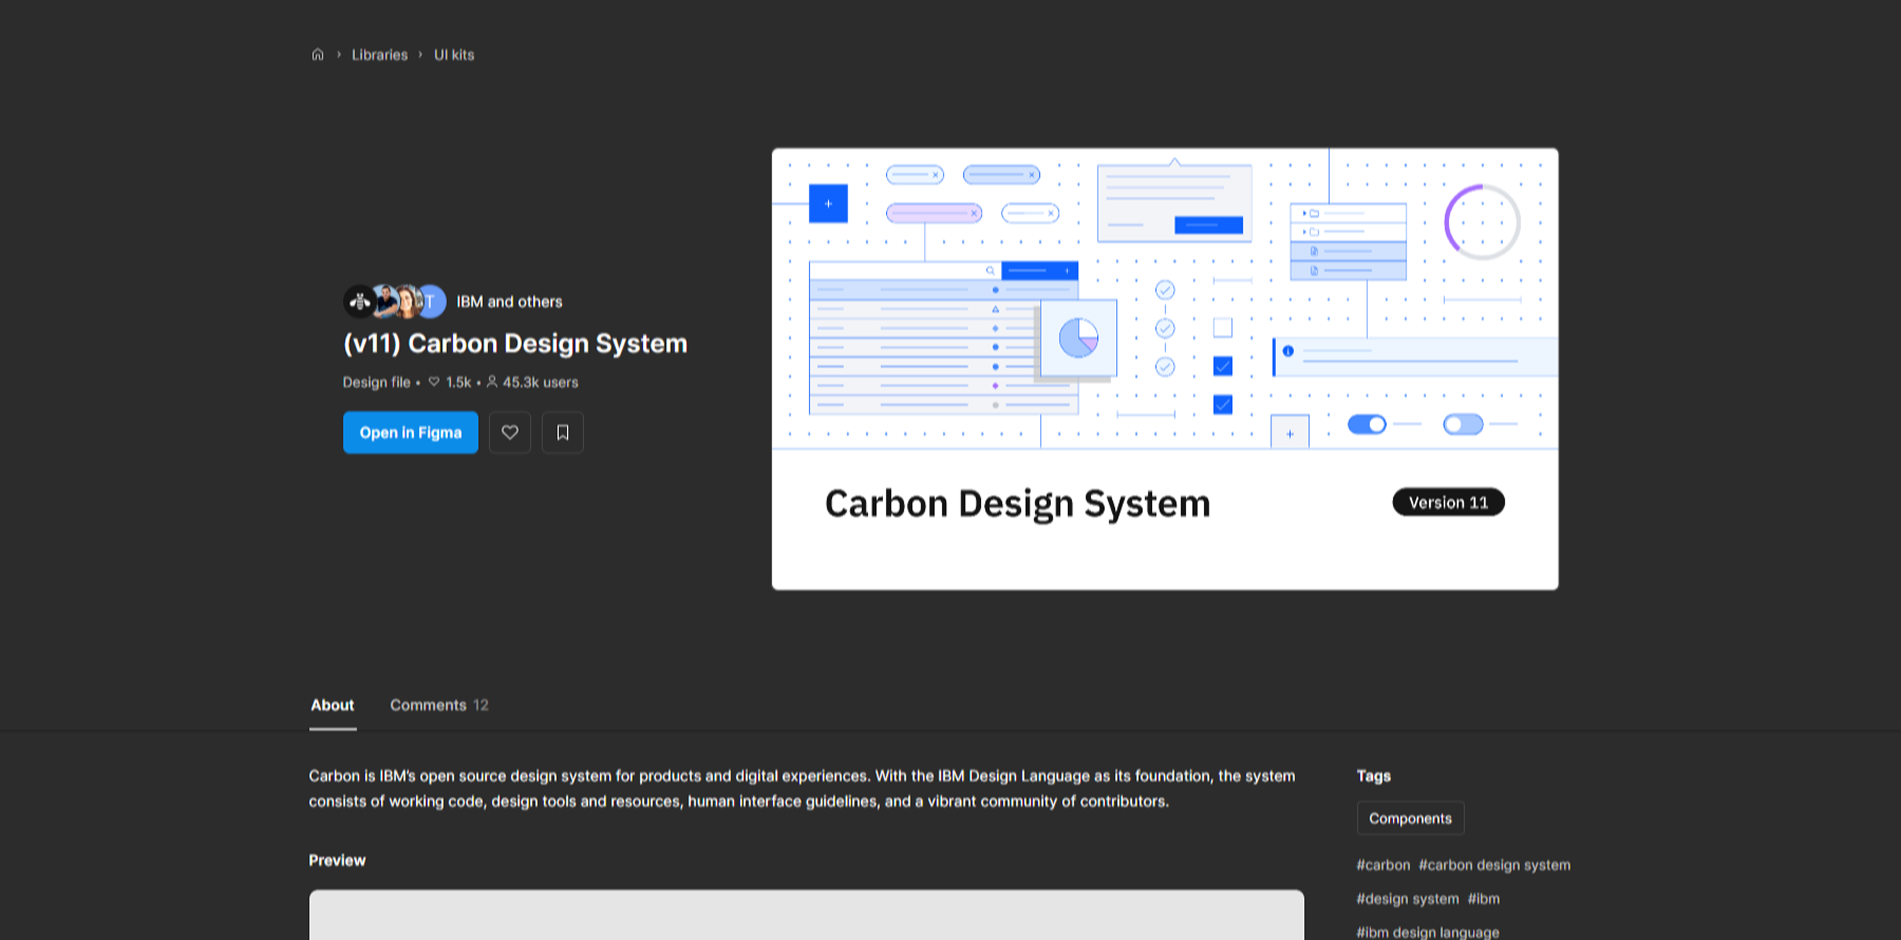Viewport: 1901px width, 940px height.
Task: Open the #carbon hashtag
Action: click(x=1383, y=865)
